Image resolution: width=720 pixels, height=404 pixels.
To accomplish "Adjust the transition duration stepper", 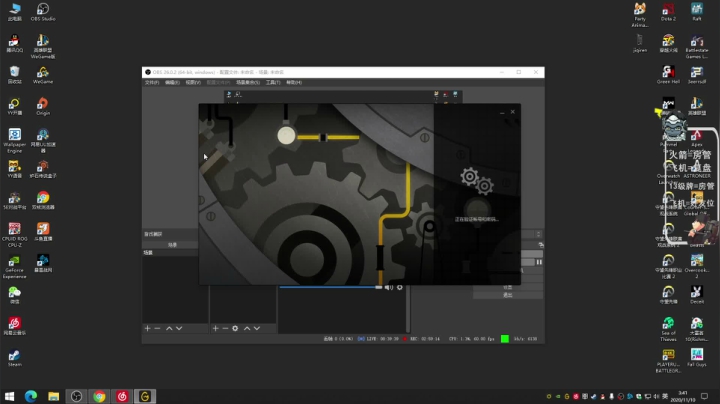I will click(x=539, y=234).
